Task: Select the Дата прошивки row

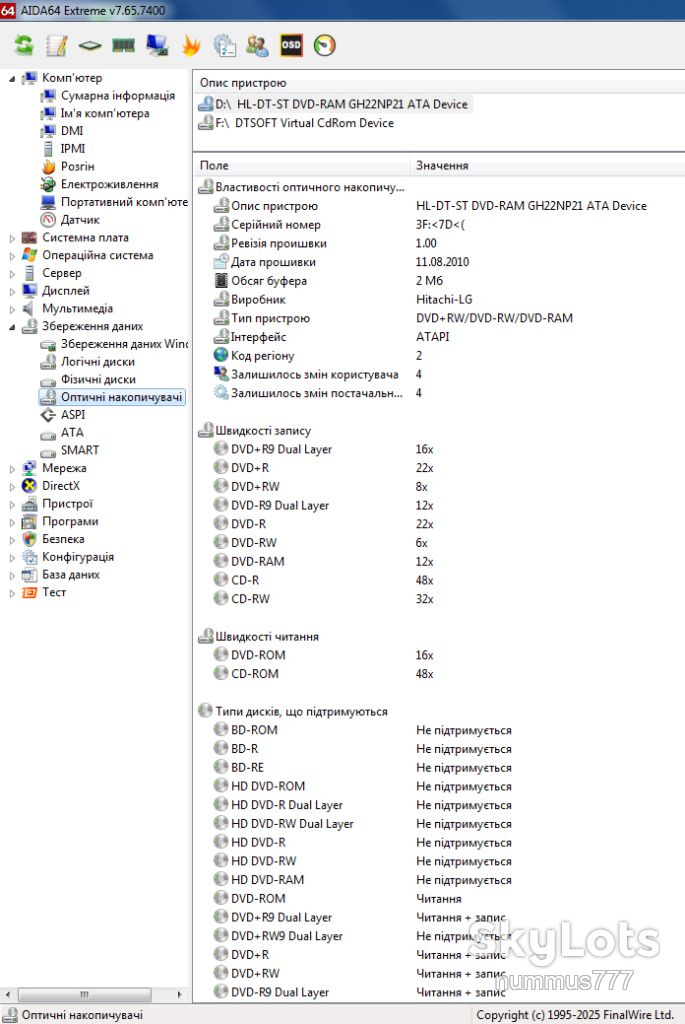Action: click(439, 262)
